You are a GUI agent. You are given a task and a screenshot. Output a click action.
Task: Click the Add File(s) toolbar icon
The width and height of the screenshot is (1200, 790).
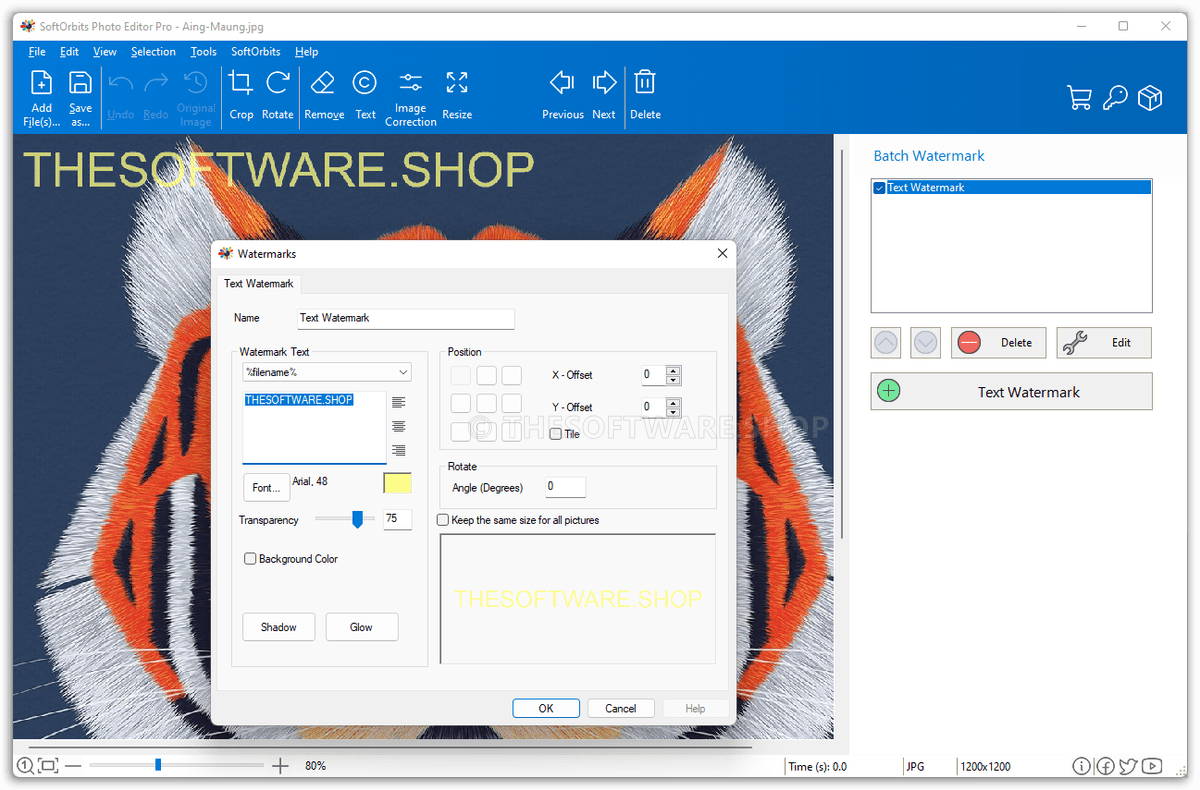(41, 98)
